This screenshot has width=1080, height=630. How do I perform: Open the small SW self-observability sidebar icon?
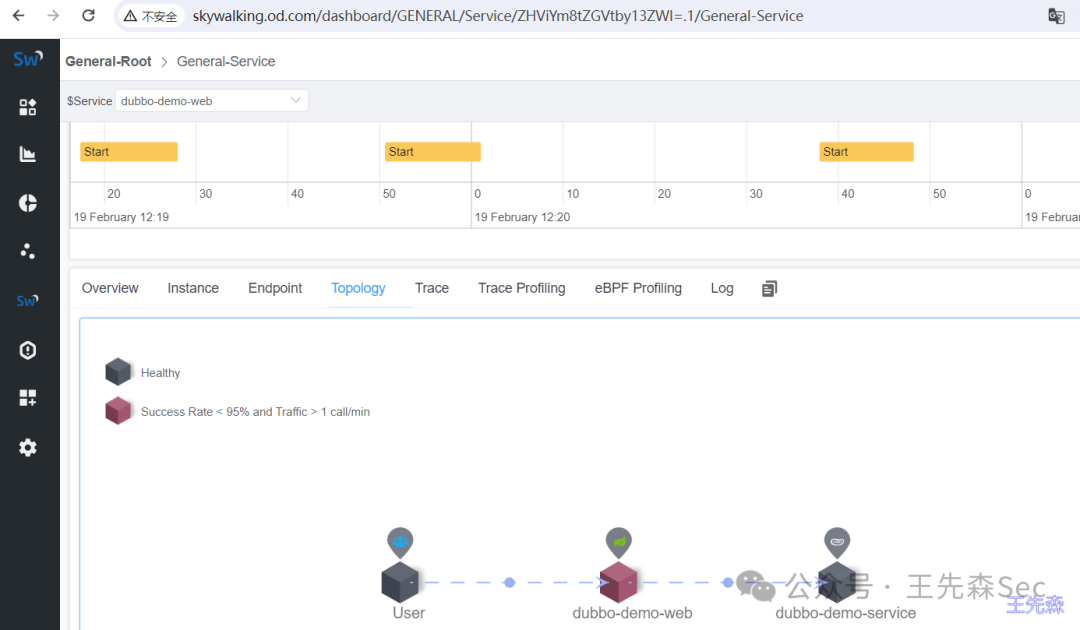pyautogui.click(x=28, y=301)
